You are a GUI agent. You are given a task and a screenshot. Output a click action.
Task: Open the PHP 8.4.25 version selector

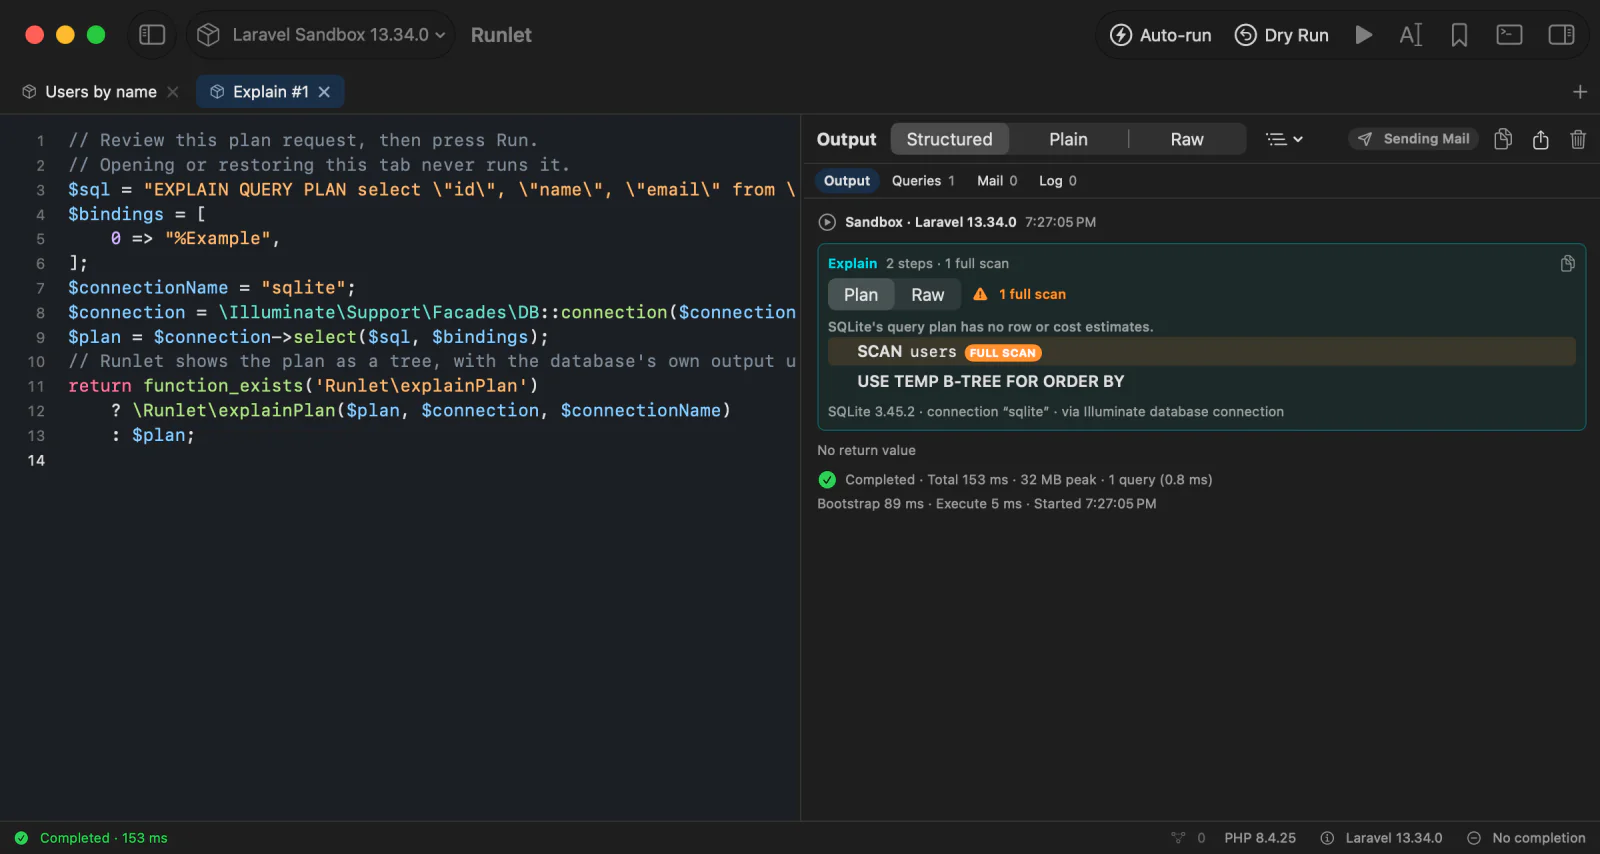pos(1260,838)
